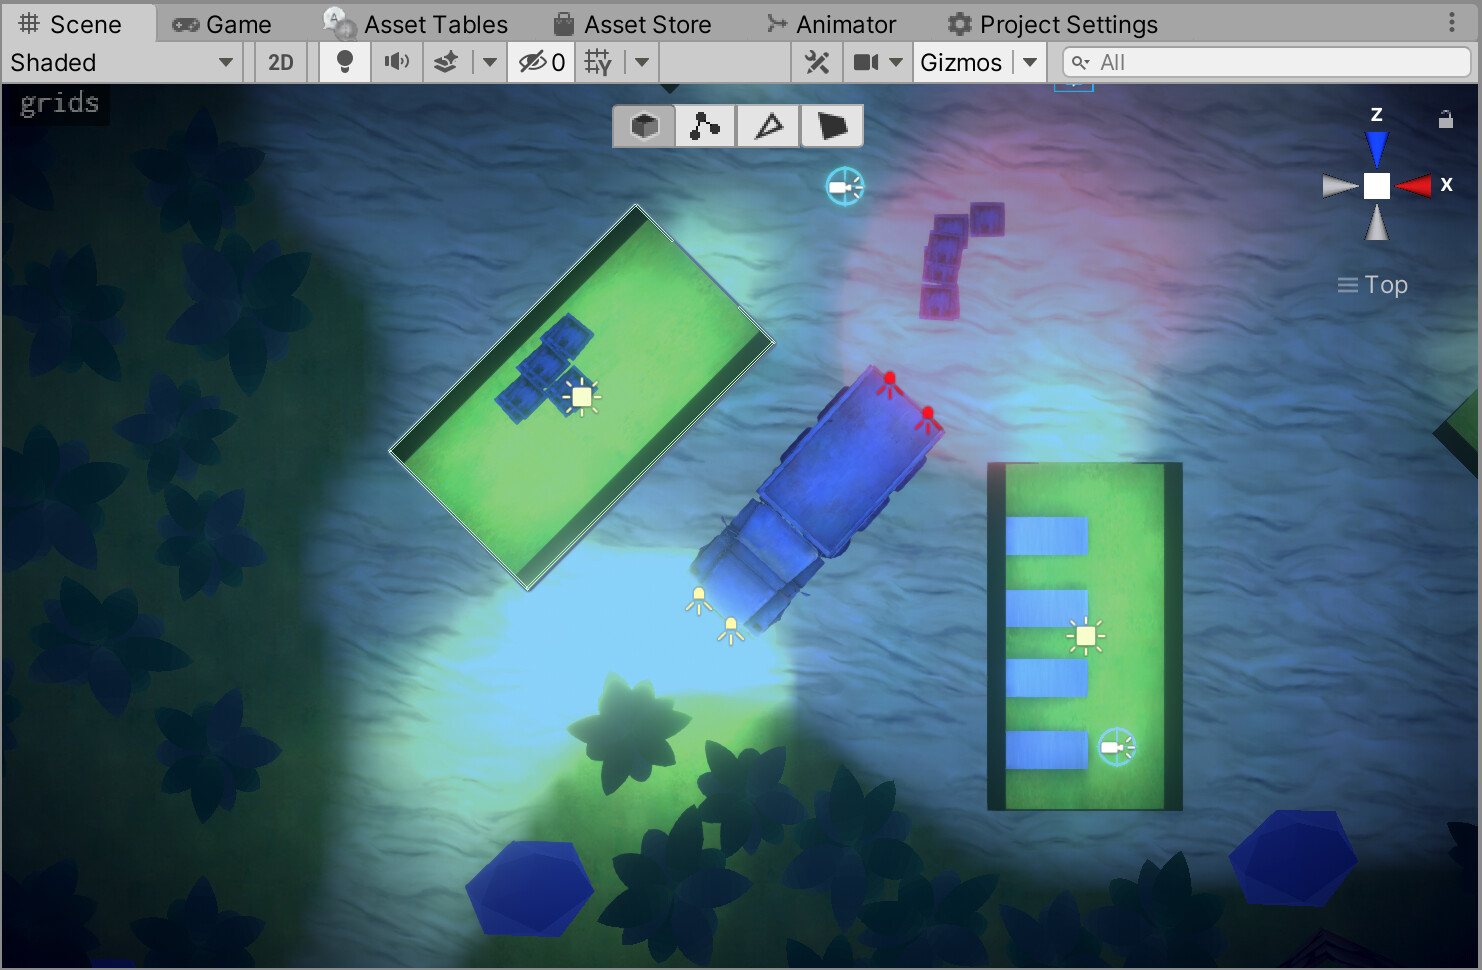Image resolution: width=1482 pixels, height=970 pixels.
Task: Toggle scene lighting with the lightbulb icon
Action: tap(345, 62)
